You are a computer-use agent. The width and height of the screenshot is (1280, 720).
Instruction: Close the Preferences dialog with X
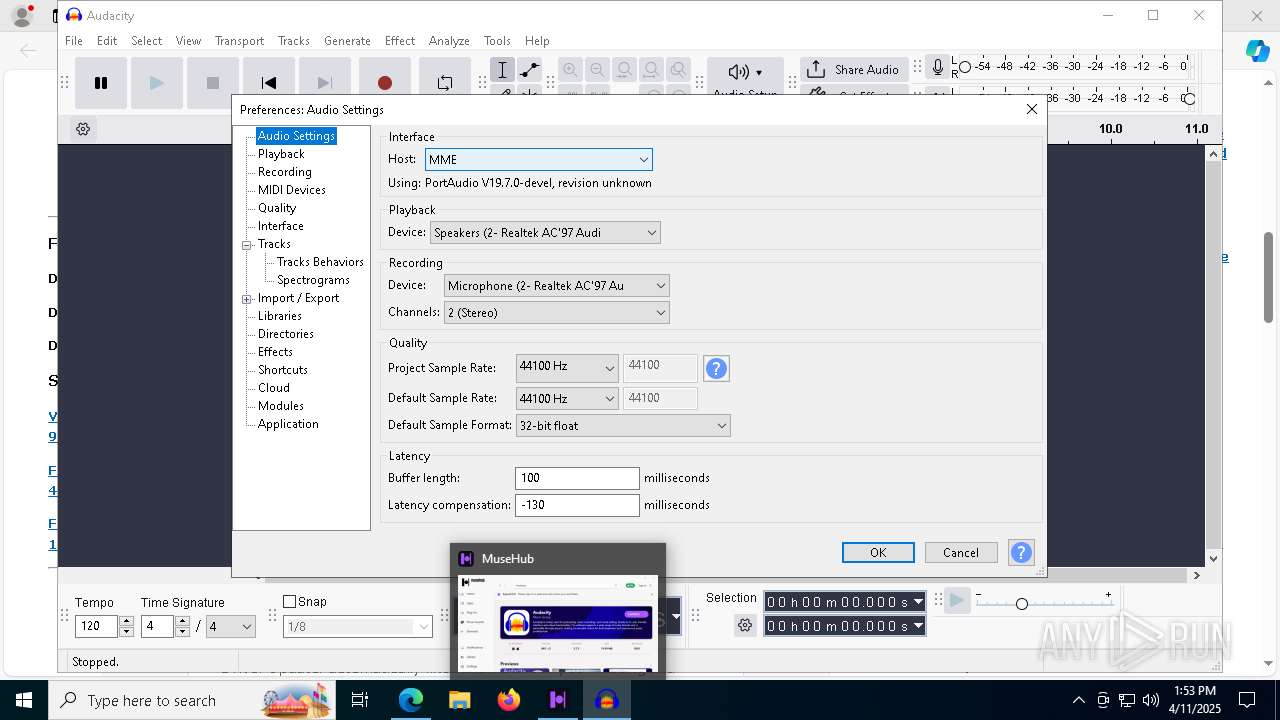click(1032, 109)
